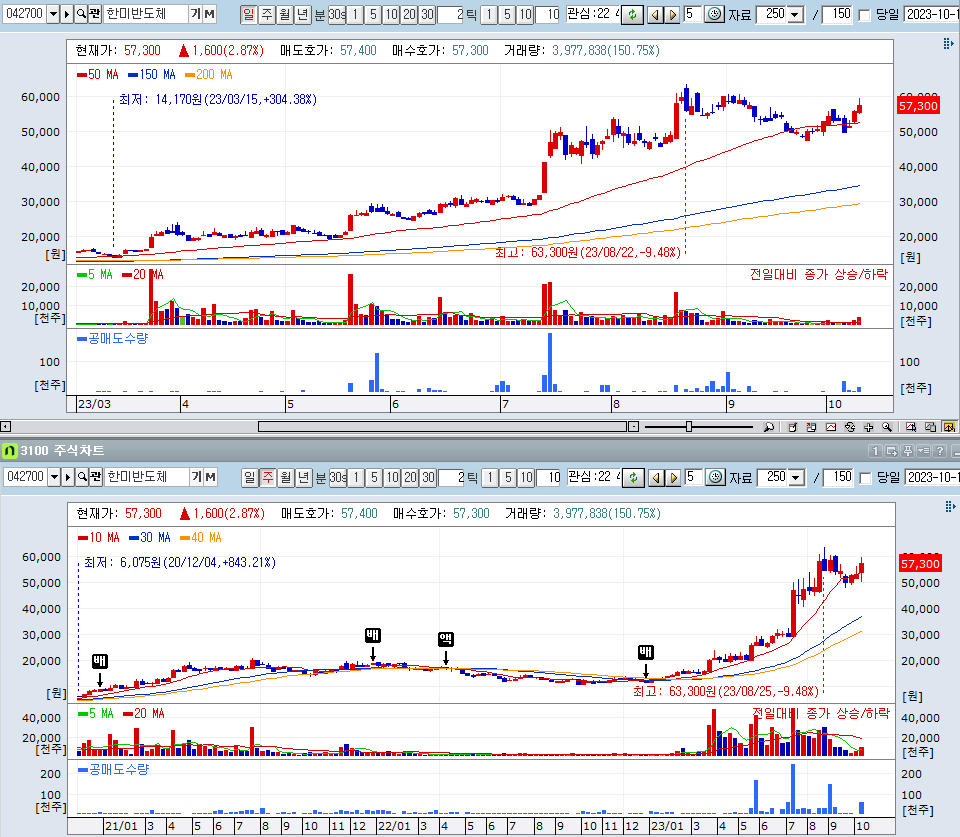Open stock search magnifier in top chart toolbar
Viewport: 960px width, 837px height.
(x=81, y=13)
